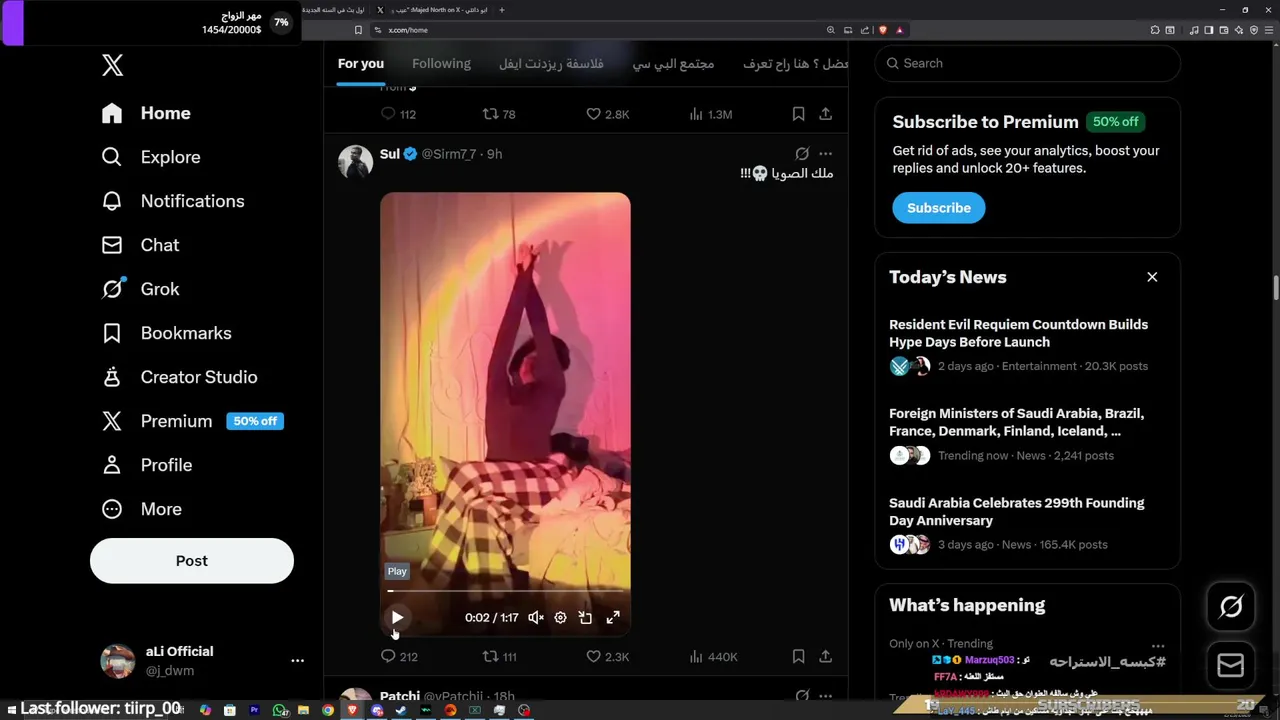Viewport: 1280px width, 720px height.
Task: Repost Sul's post showing 111 reposts
Action: [499, 657]
